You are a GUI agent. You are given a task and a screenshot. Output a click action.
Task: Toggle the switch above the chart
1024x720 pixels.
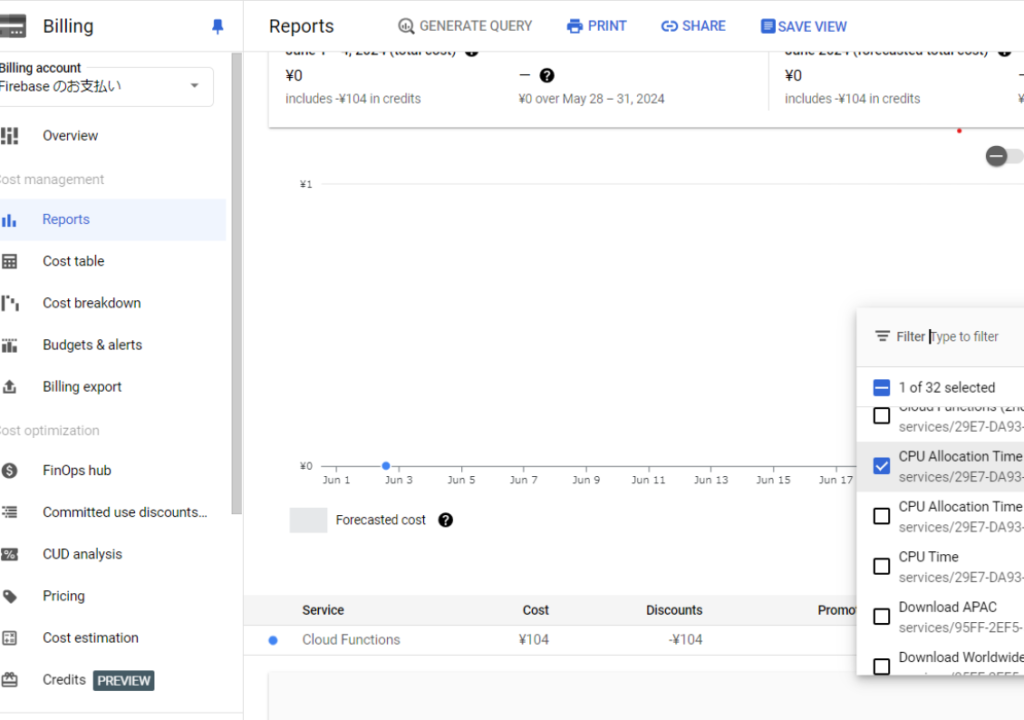[x=1003, y=156]
